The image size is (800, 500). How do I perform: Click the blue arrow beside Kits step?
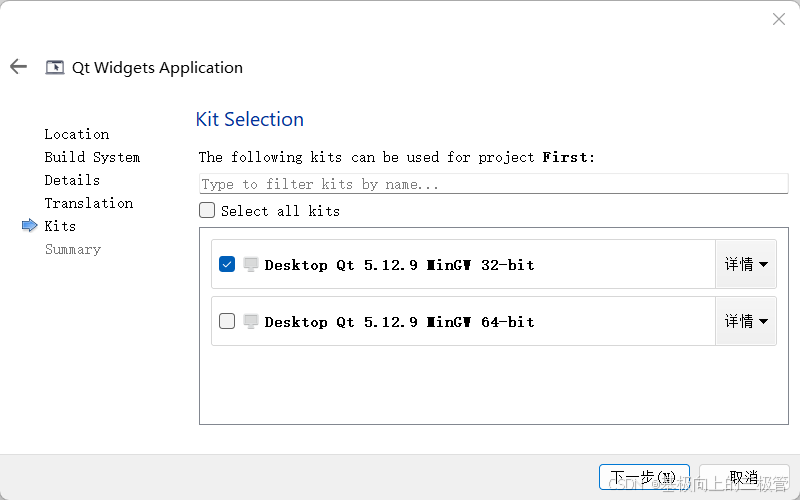point(30,225)
